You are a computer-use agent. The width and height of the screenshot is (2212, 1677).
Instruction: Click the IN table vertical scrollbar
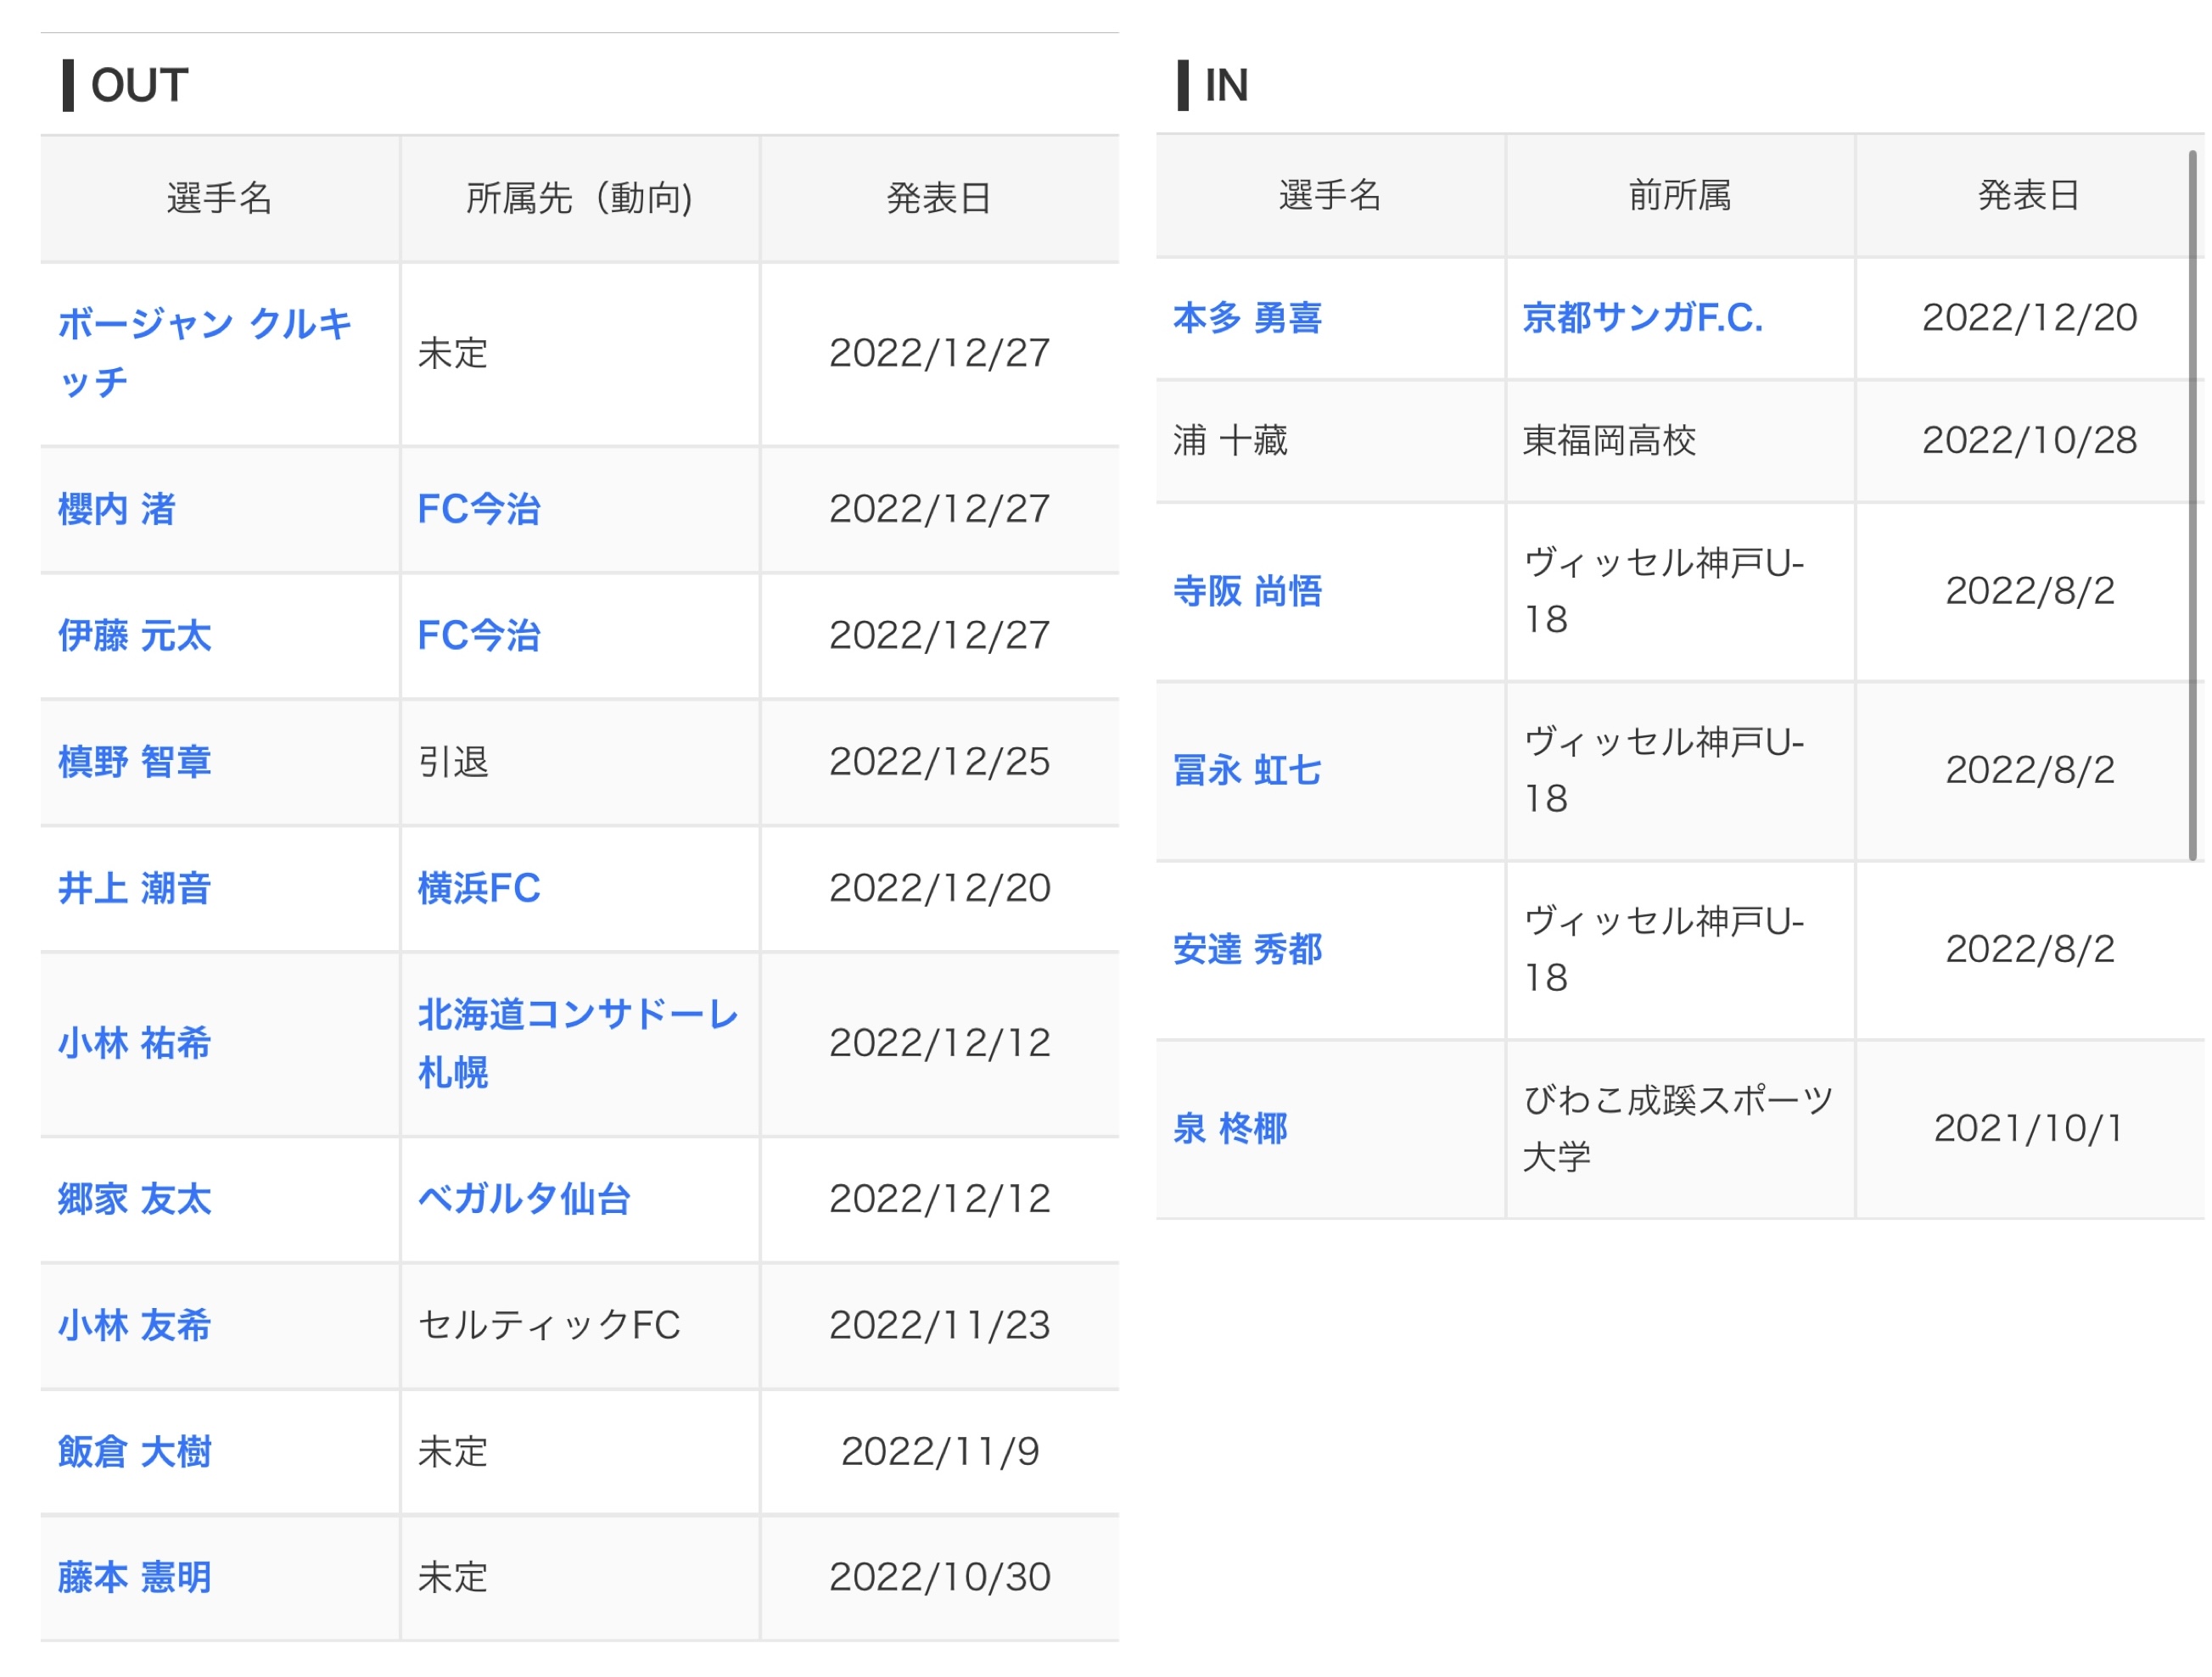click(2192, 506)
